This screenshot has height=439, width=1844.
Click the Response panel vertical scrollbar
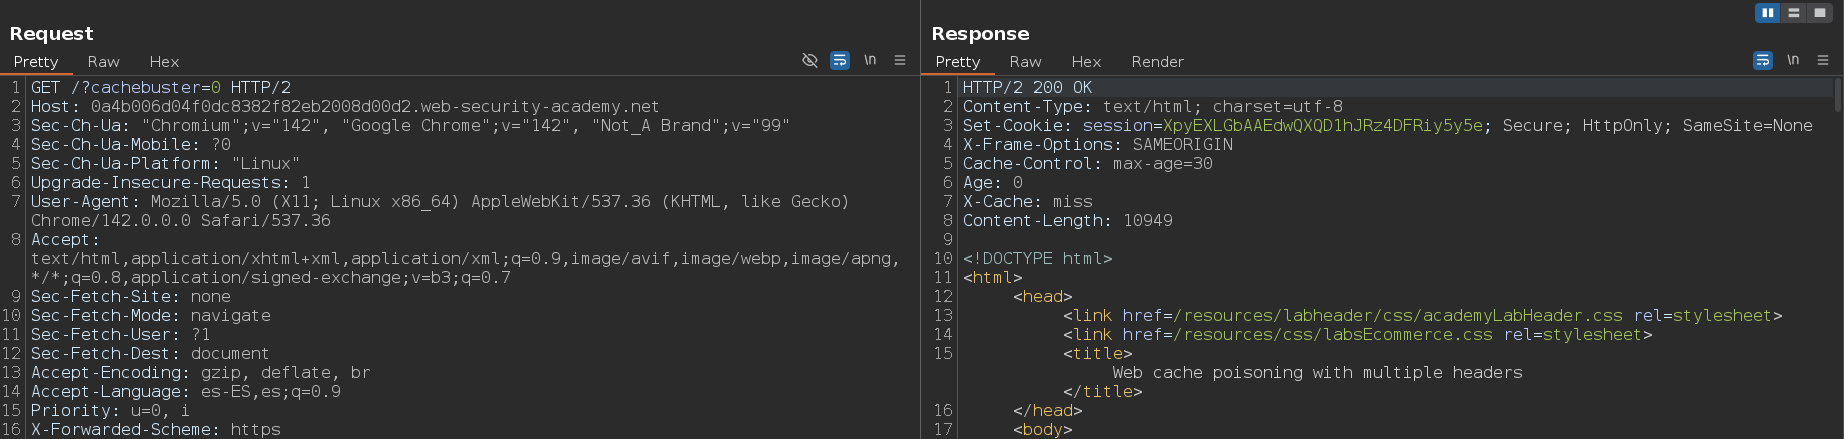pyautogui.click(x=1838, y=95)
